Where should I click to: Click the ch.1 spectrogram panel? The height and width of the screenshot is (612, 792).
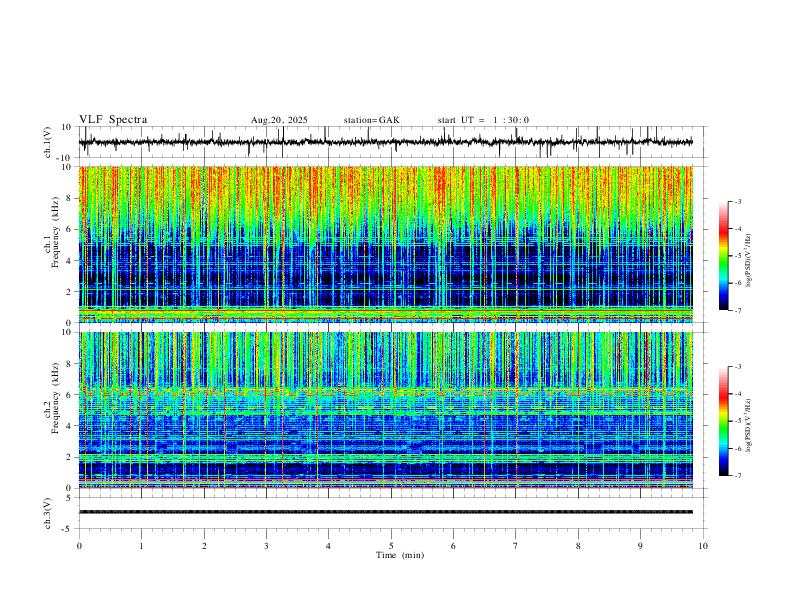point(386,244)
